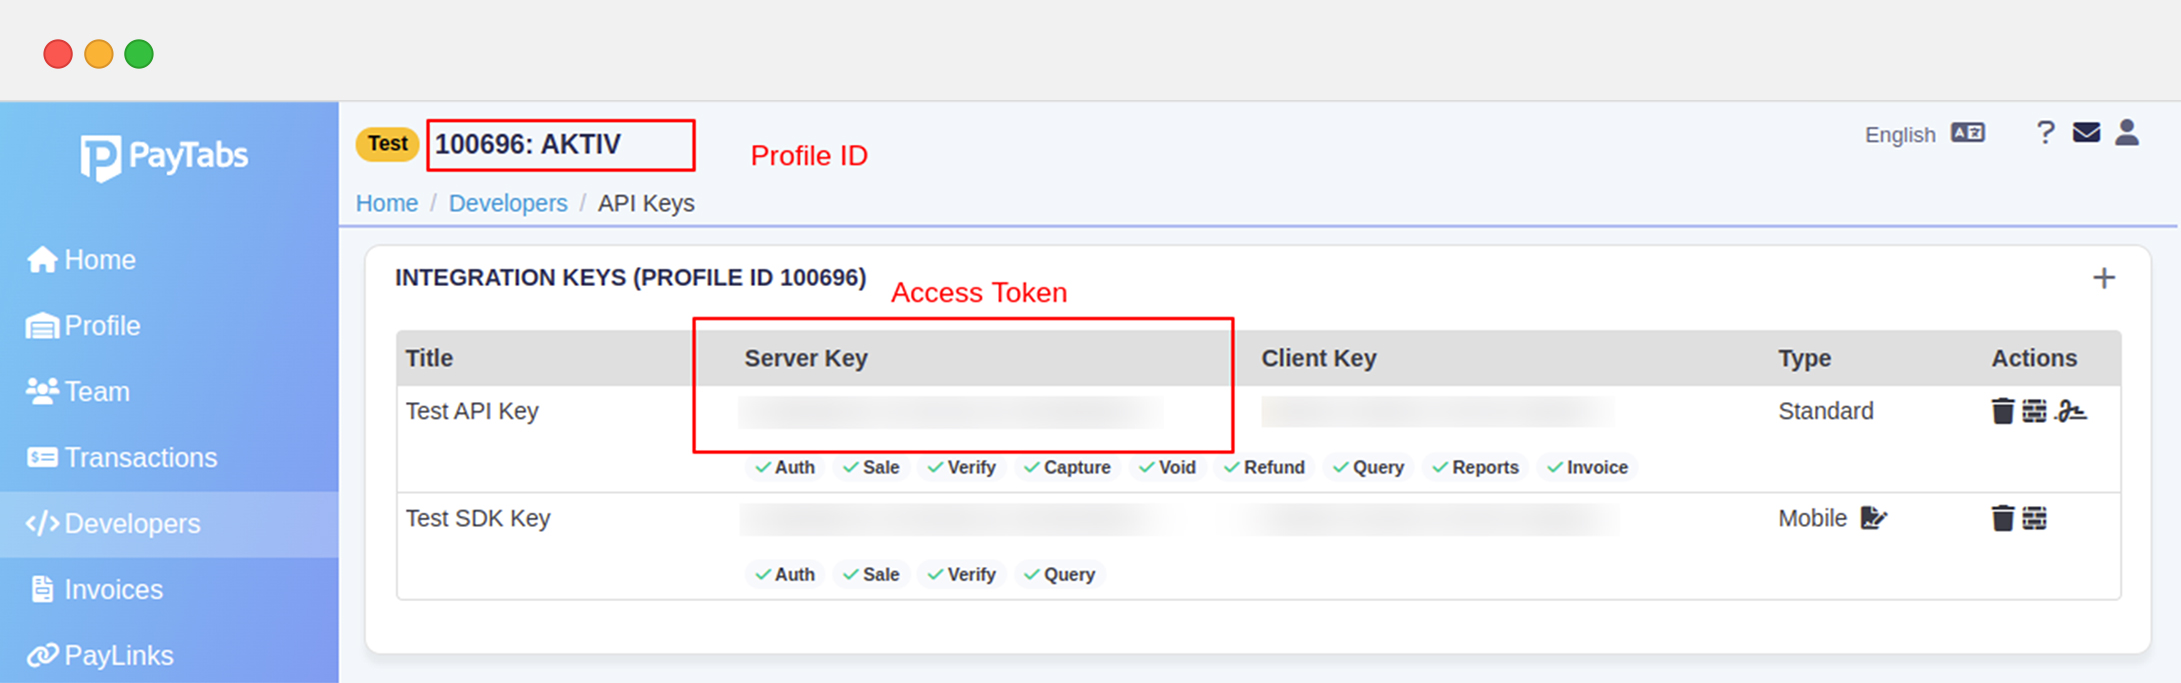
Task: Click the Query permission of Test SDK Key
Action: [x=1059, y=574]
